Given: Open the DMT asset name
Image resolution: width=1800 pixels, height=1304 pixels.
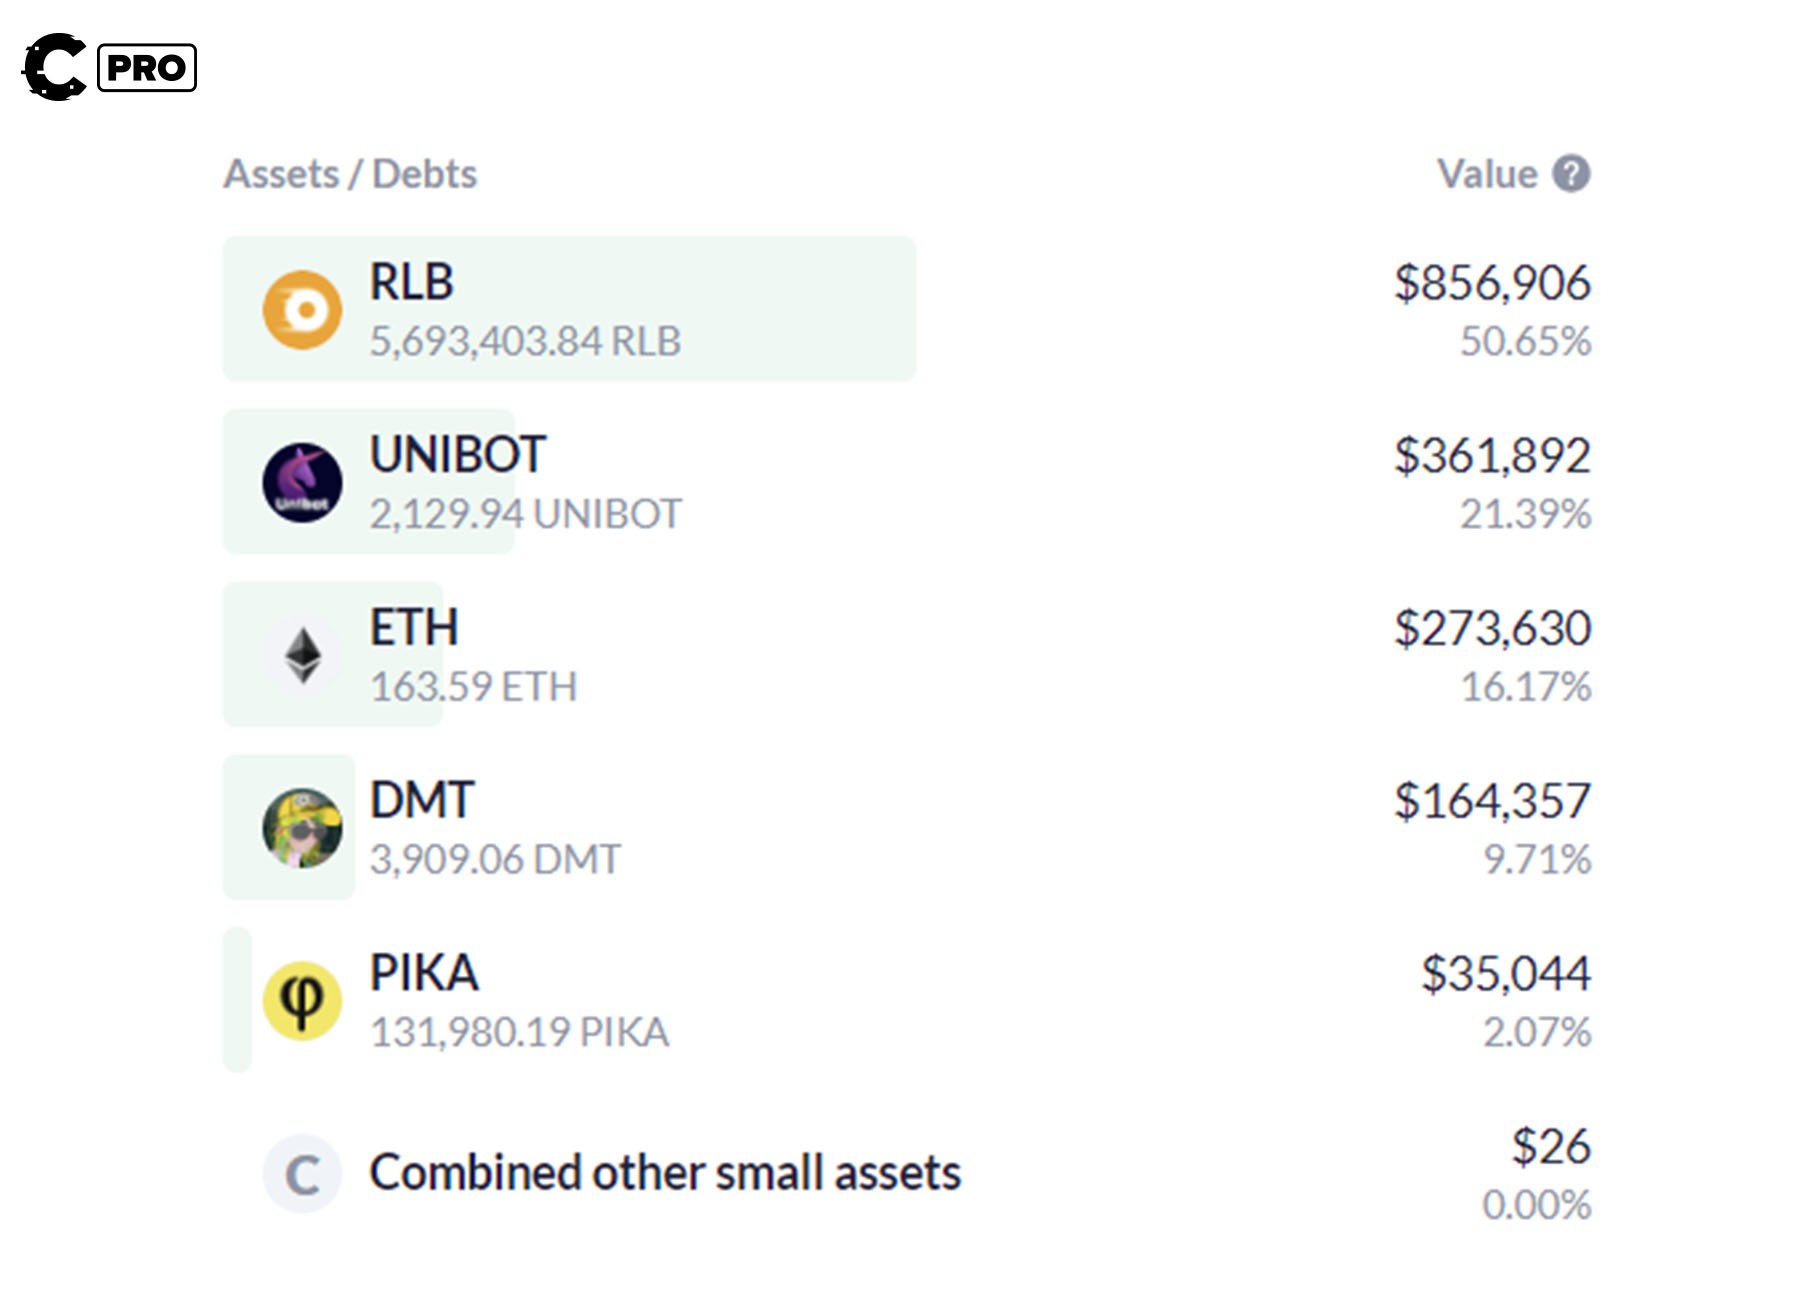Looking at the screenshot, I should 421,801.
